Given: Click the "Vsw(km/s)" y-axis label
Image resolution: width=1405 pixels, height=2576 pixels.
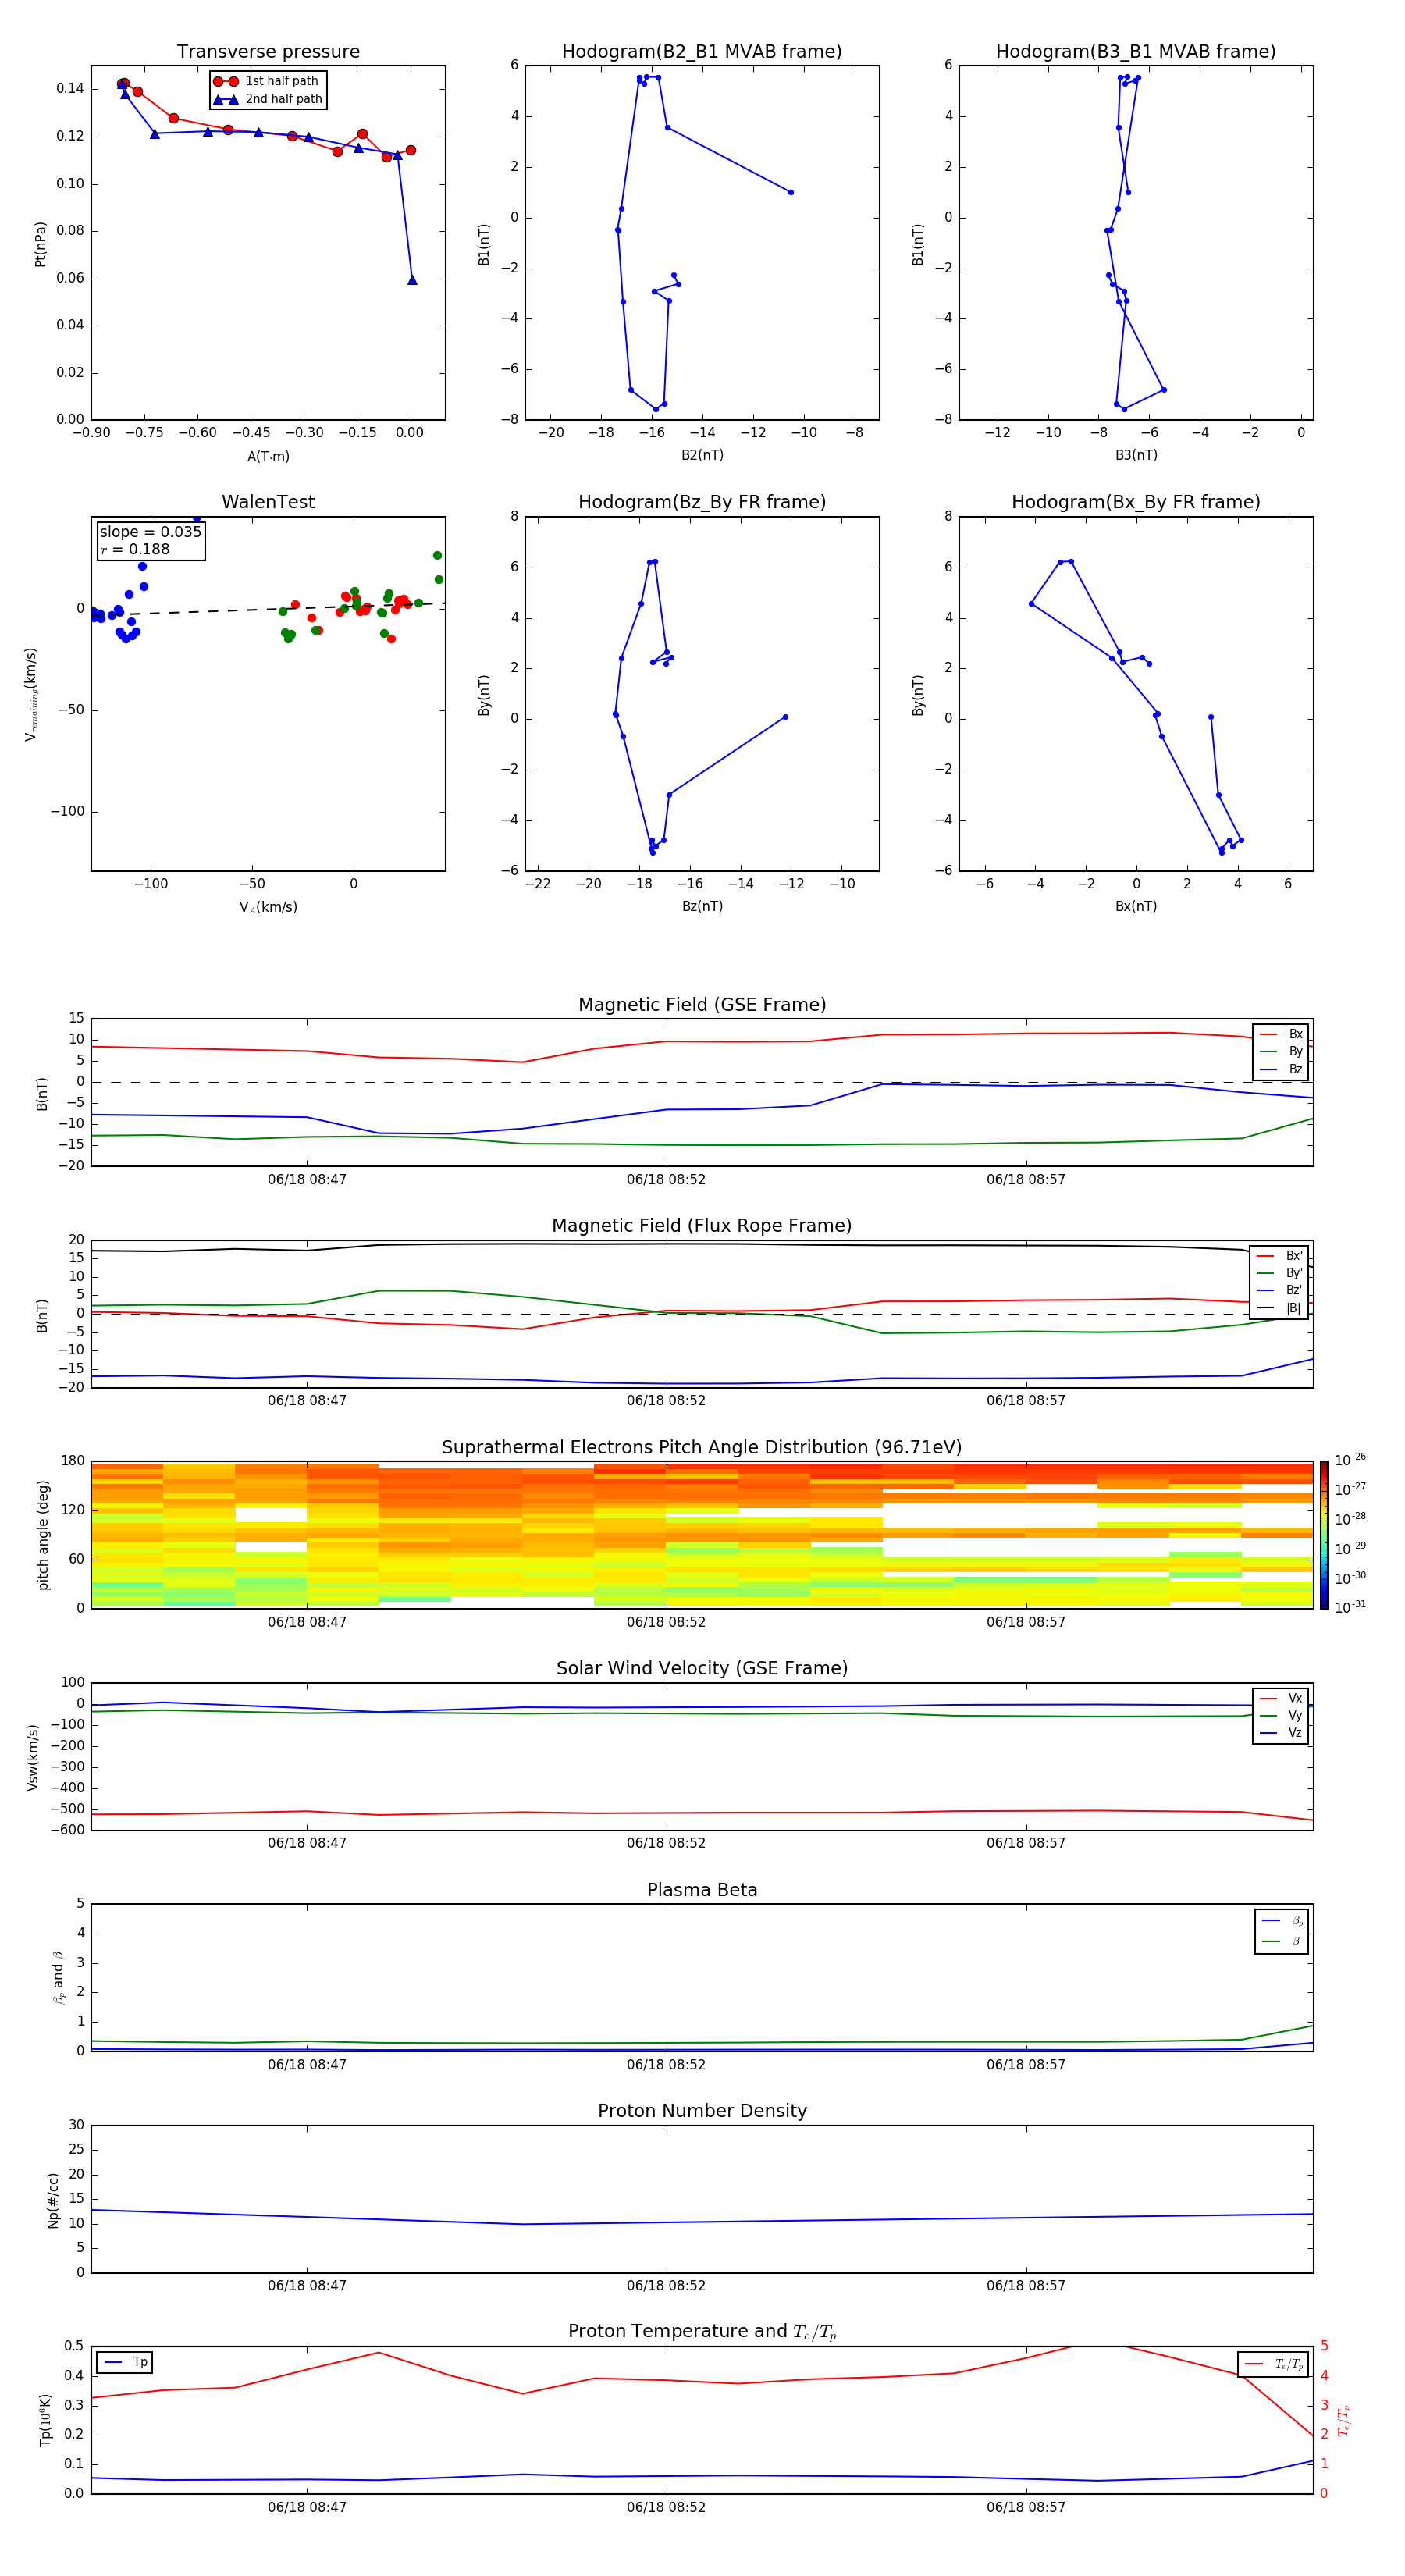Looking at the screenshot, I should tap(33, 1757).
